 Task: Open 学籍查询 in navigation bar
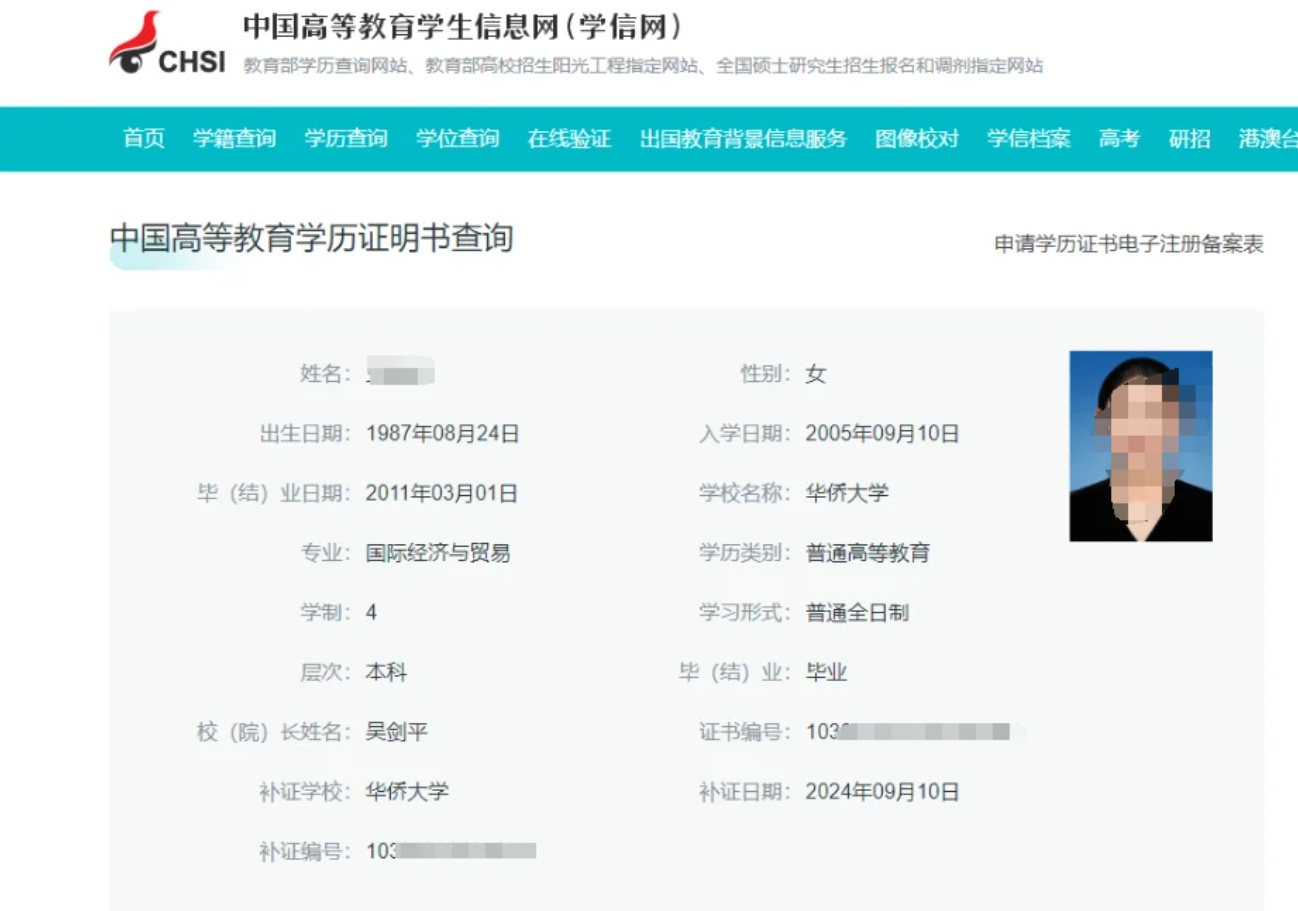click(x=234, y=139)
